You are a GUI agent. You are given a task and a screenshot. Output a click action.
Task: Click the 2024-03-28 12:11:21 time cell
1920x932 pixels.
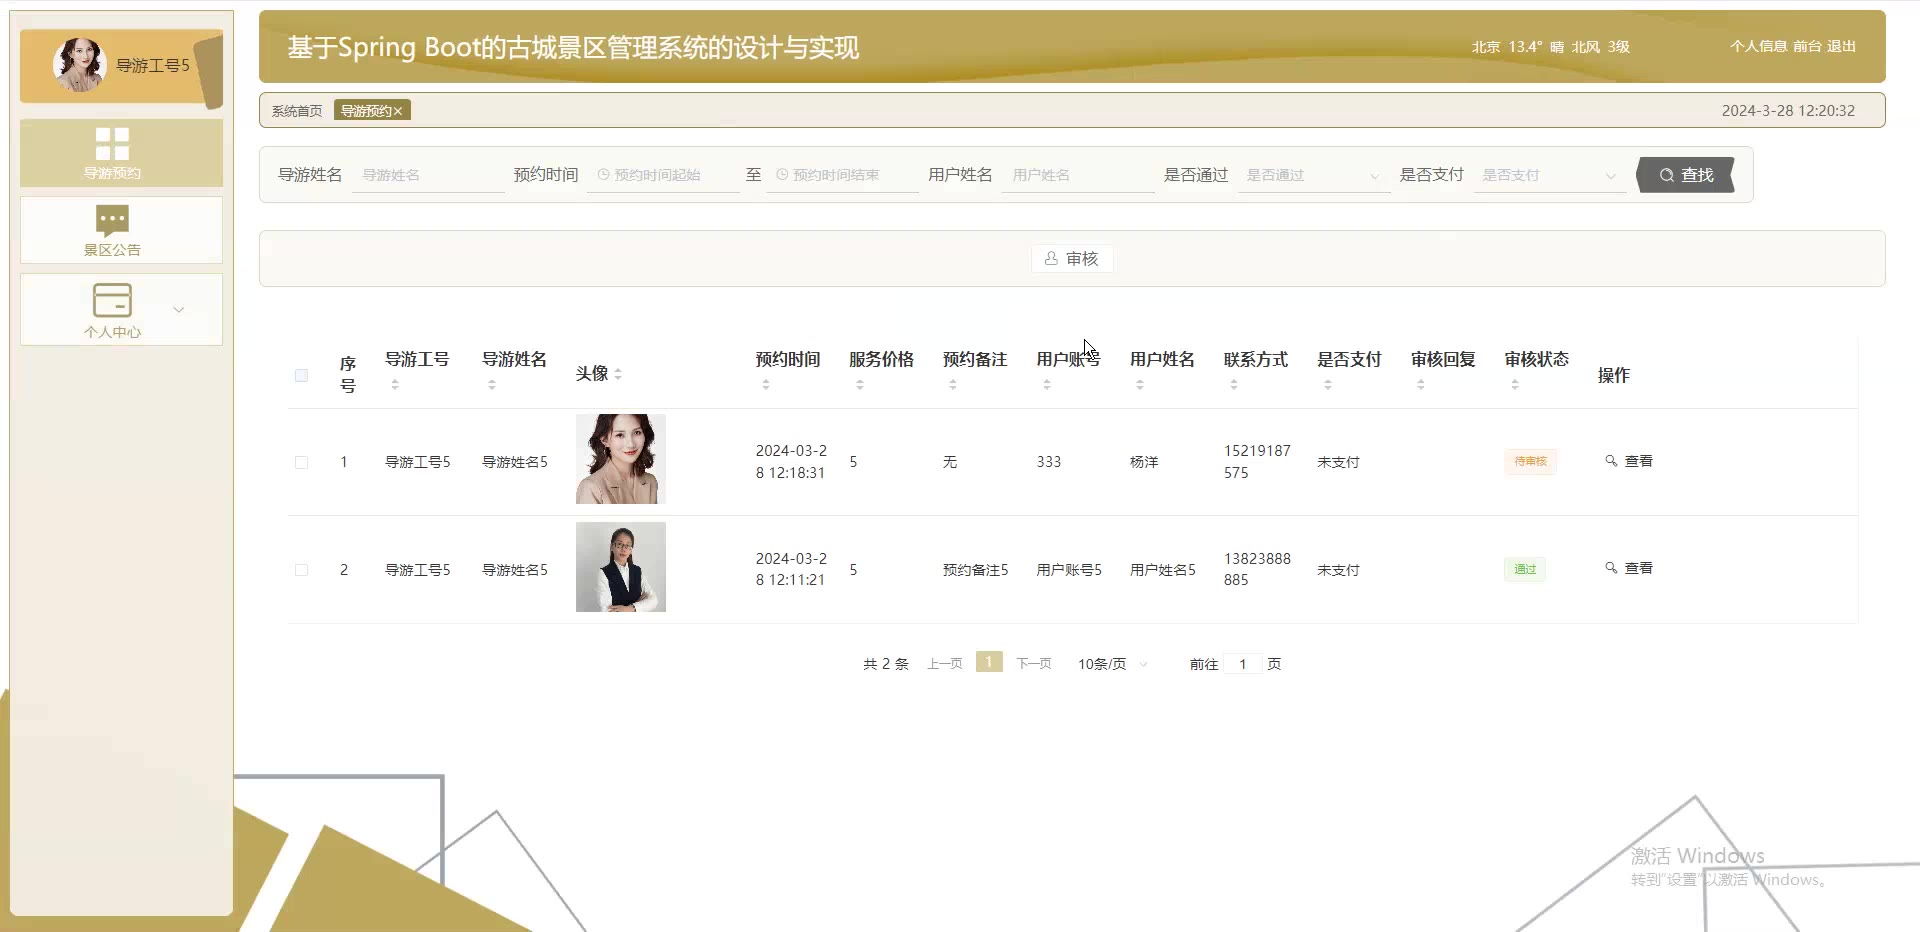coord(791,569)
